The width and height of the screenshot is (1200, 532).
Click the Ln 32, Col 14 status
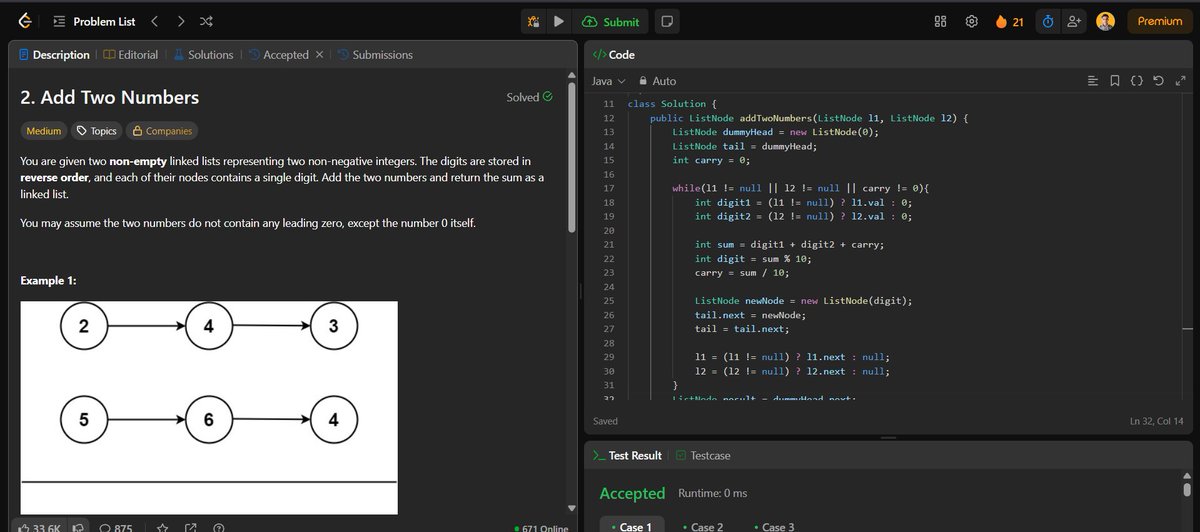[1158, 421]
